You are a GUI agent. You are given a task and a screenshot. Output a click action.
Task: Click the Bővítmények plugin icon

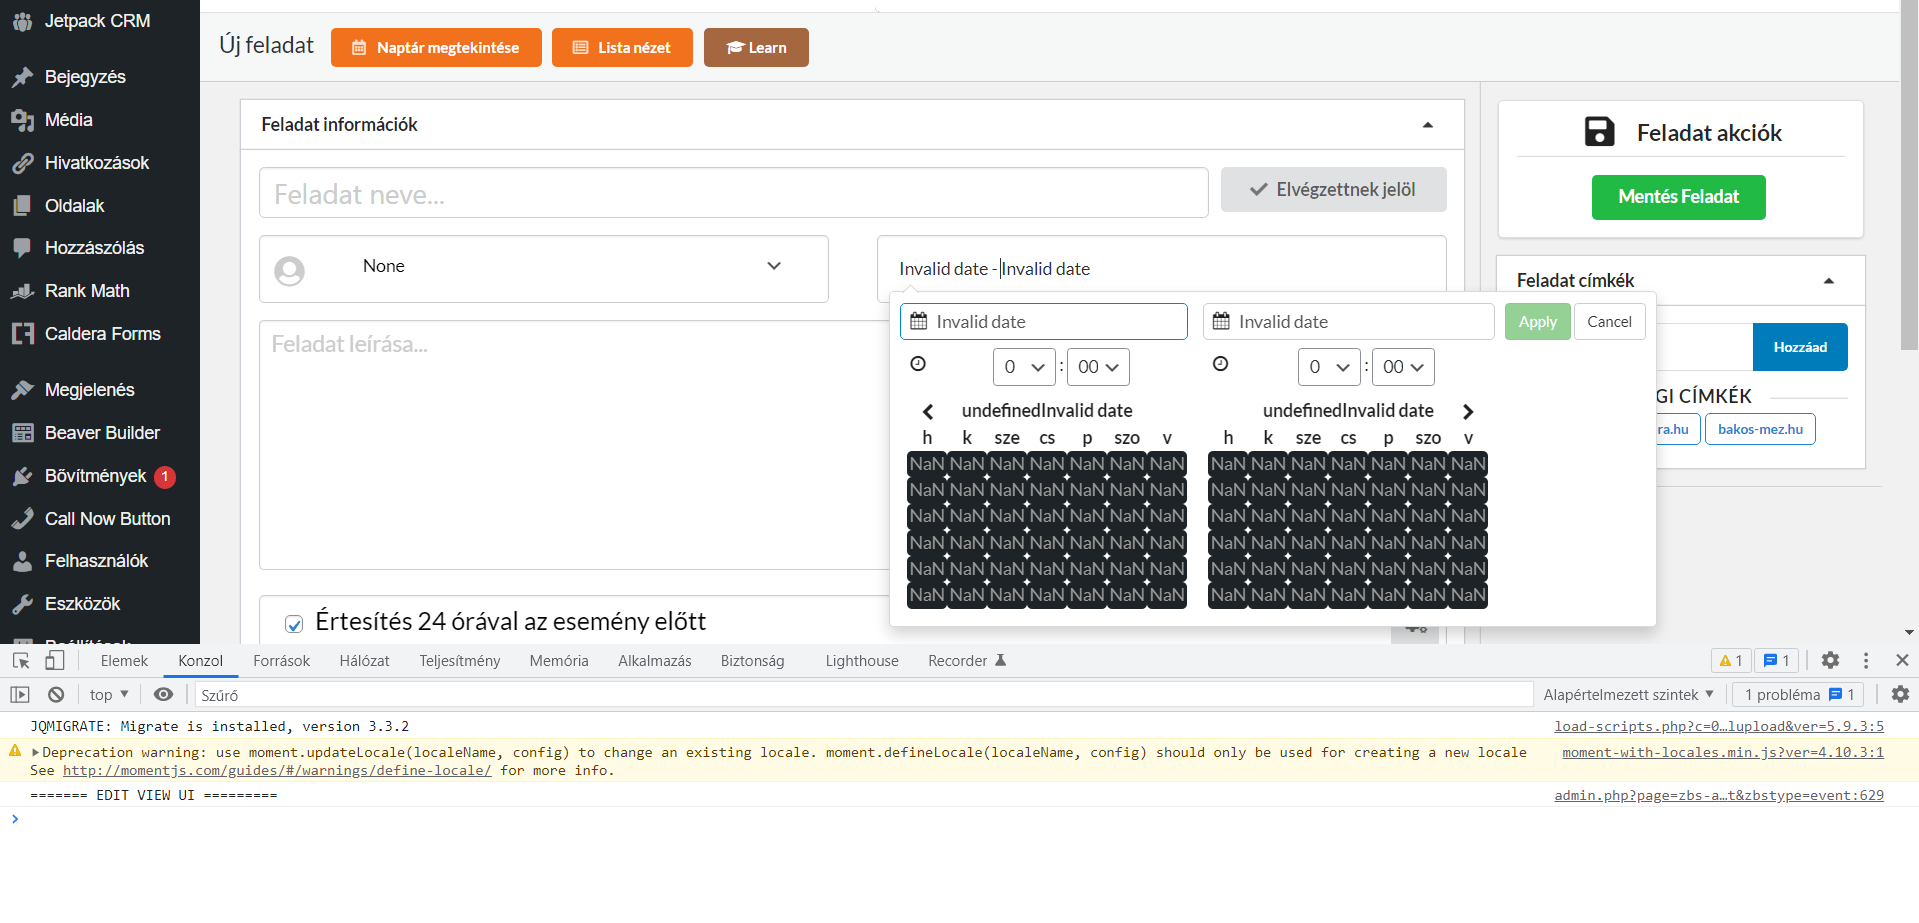22,476
